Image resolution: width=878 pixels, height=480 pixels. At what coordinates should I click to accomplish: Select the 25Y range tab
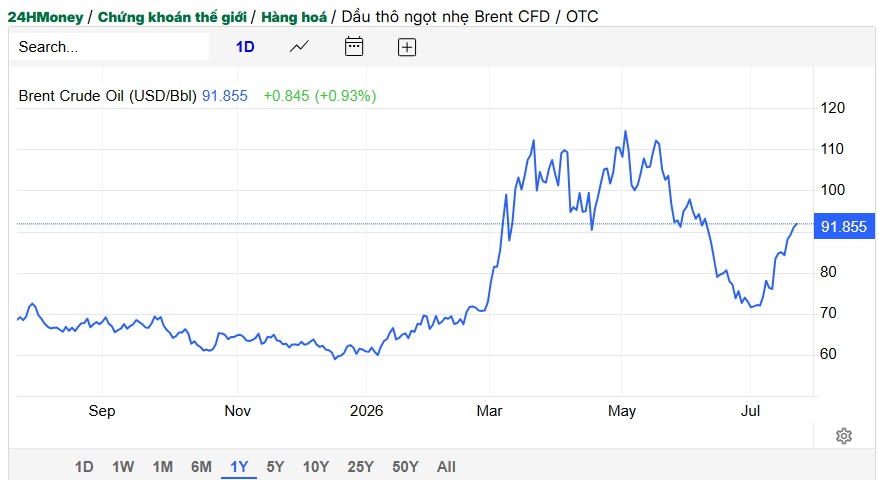[x=360, y=467]
